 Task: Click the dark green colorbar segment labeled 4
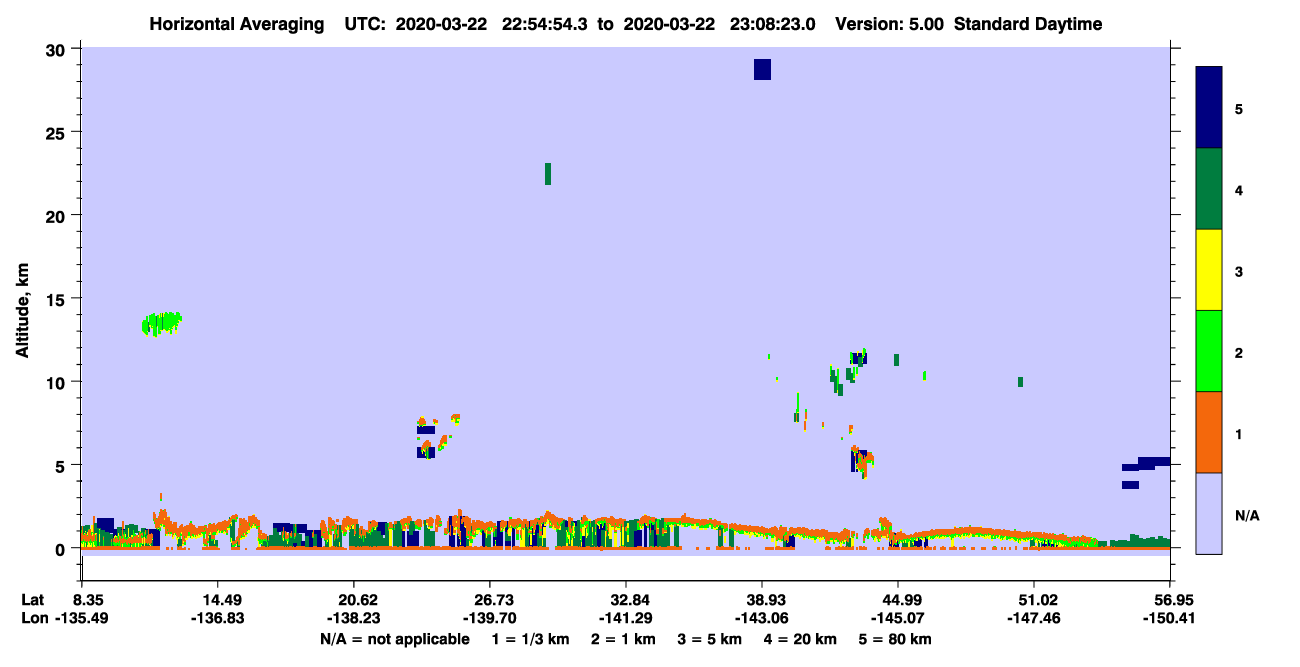tap(1209, 189)
